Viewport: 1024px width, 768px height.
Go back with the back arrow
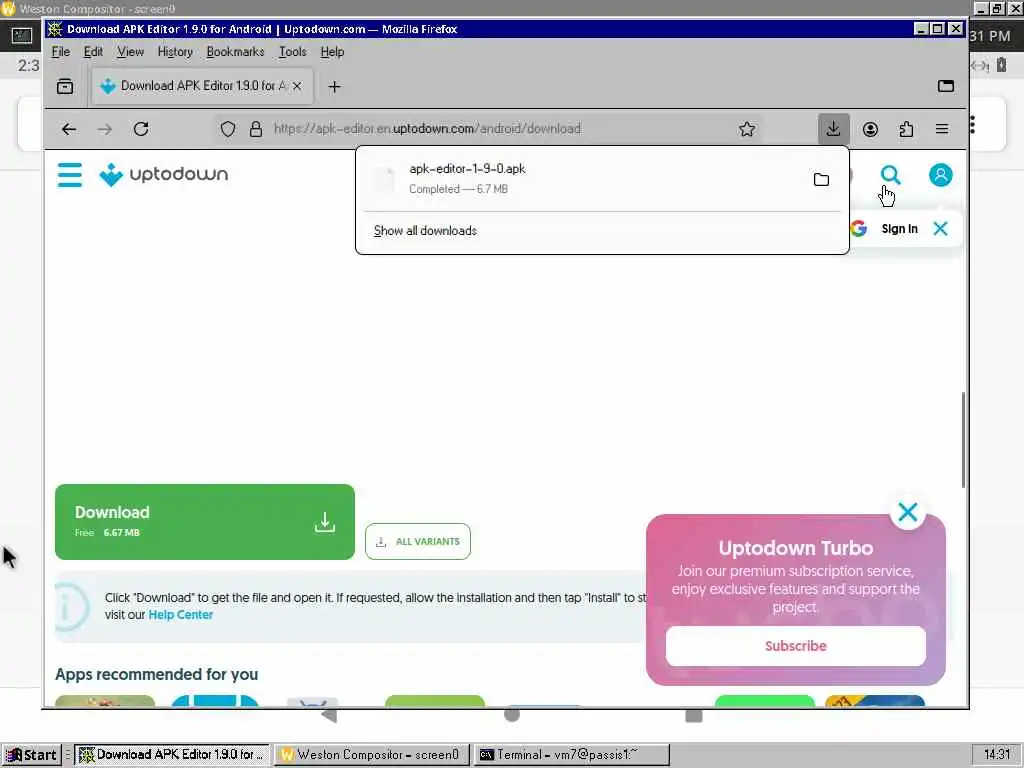pyautogui.click(x=69, y=129)
